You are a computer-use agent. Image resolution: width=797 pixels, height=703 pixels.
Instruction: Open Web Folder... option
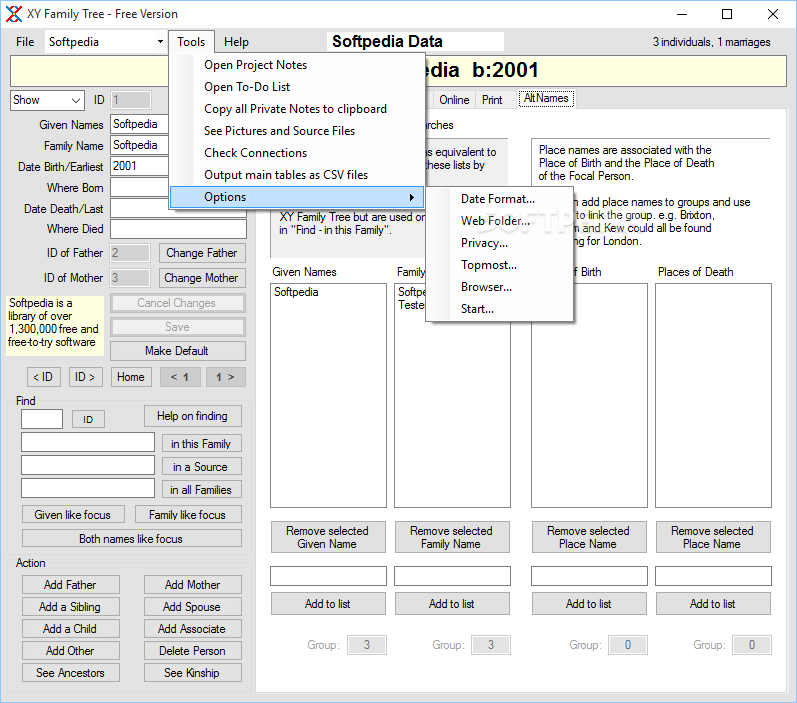click(x=499, y=221)
